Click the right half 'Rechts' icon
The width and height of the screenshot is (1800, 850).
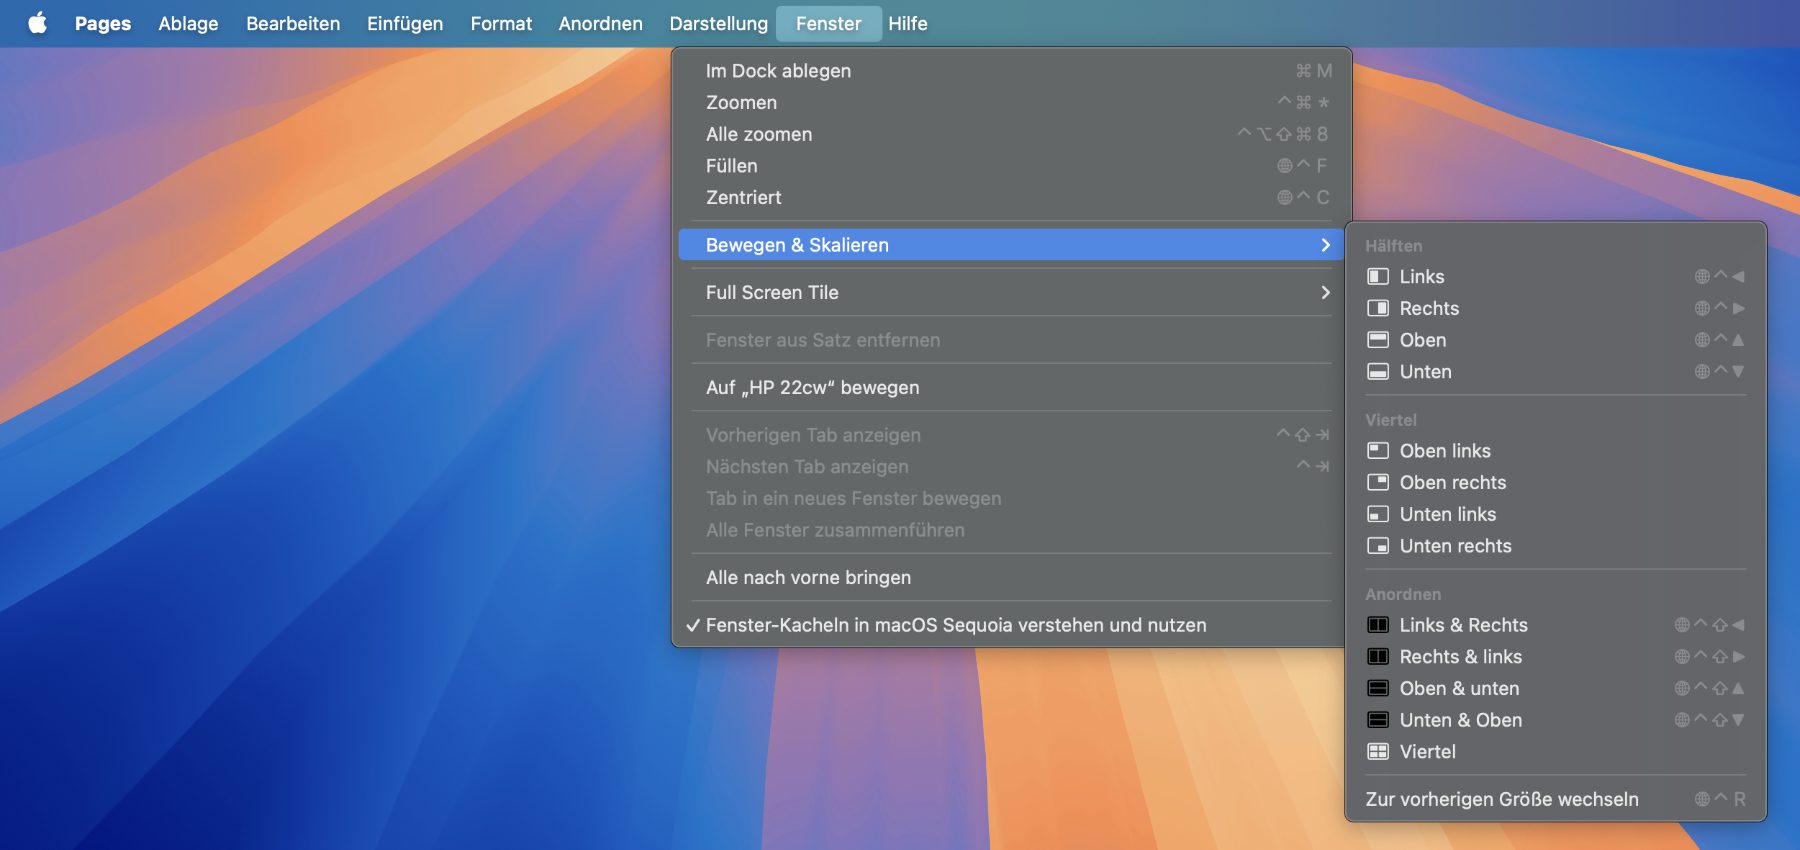pos(1378,309)
